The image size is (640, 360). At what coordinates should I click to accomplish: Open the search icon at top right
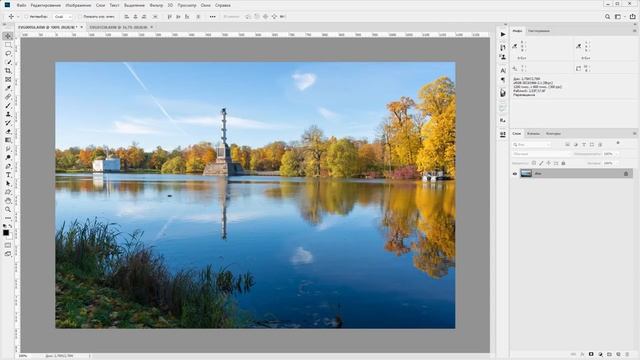click(607, 17)
